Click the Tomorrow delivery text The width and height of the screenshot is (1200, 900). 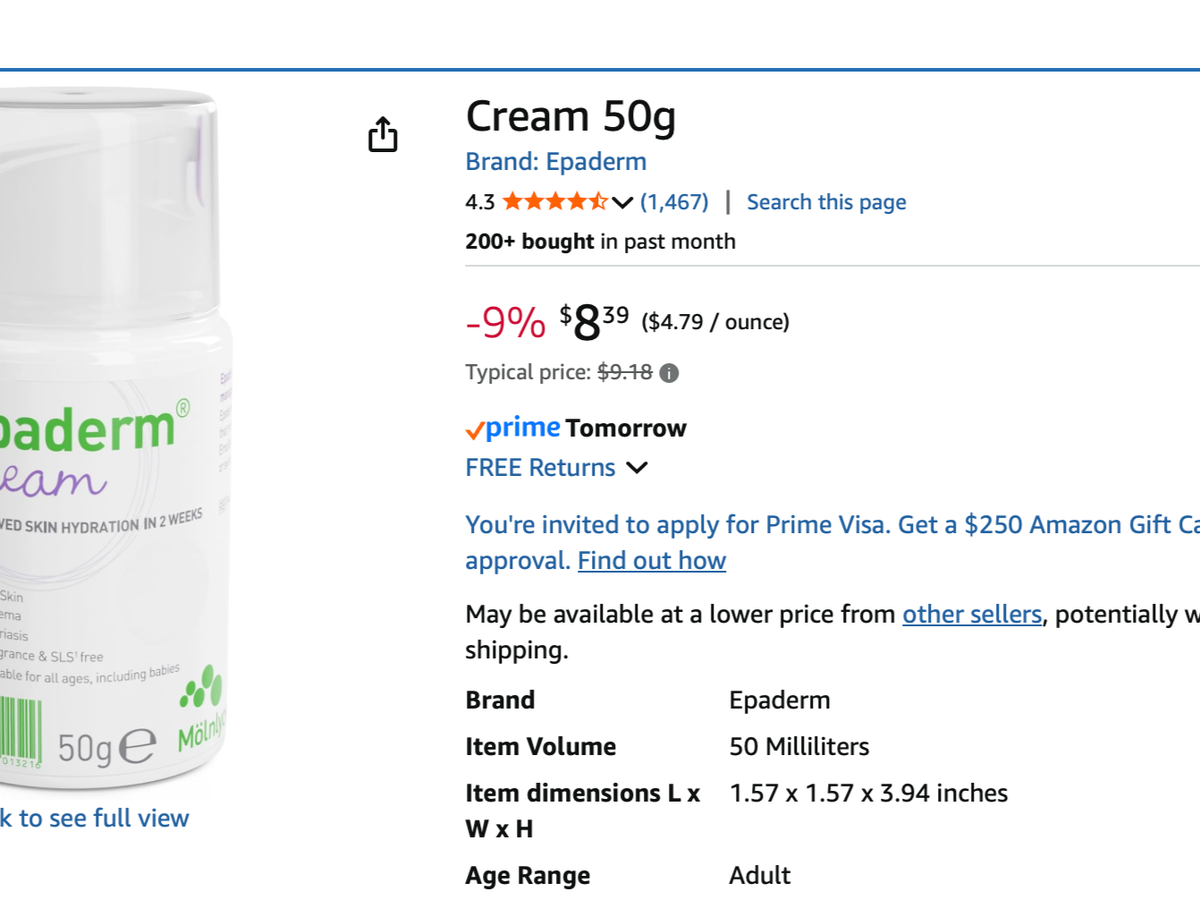pos(626,428)
